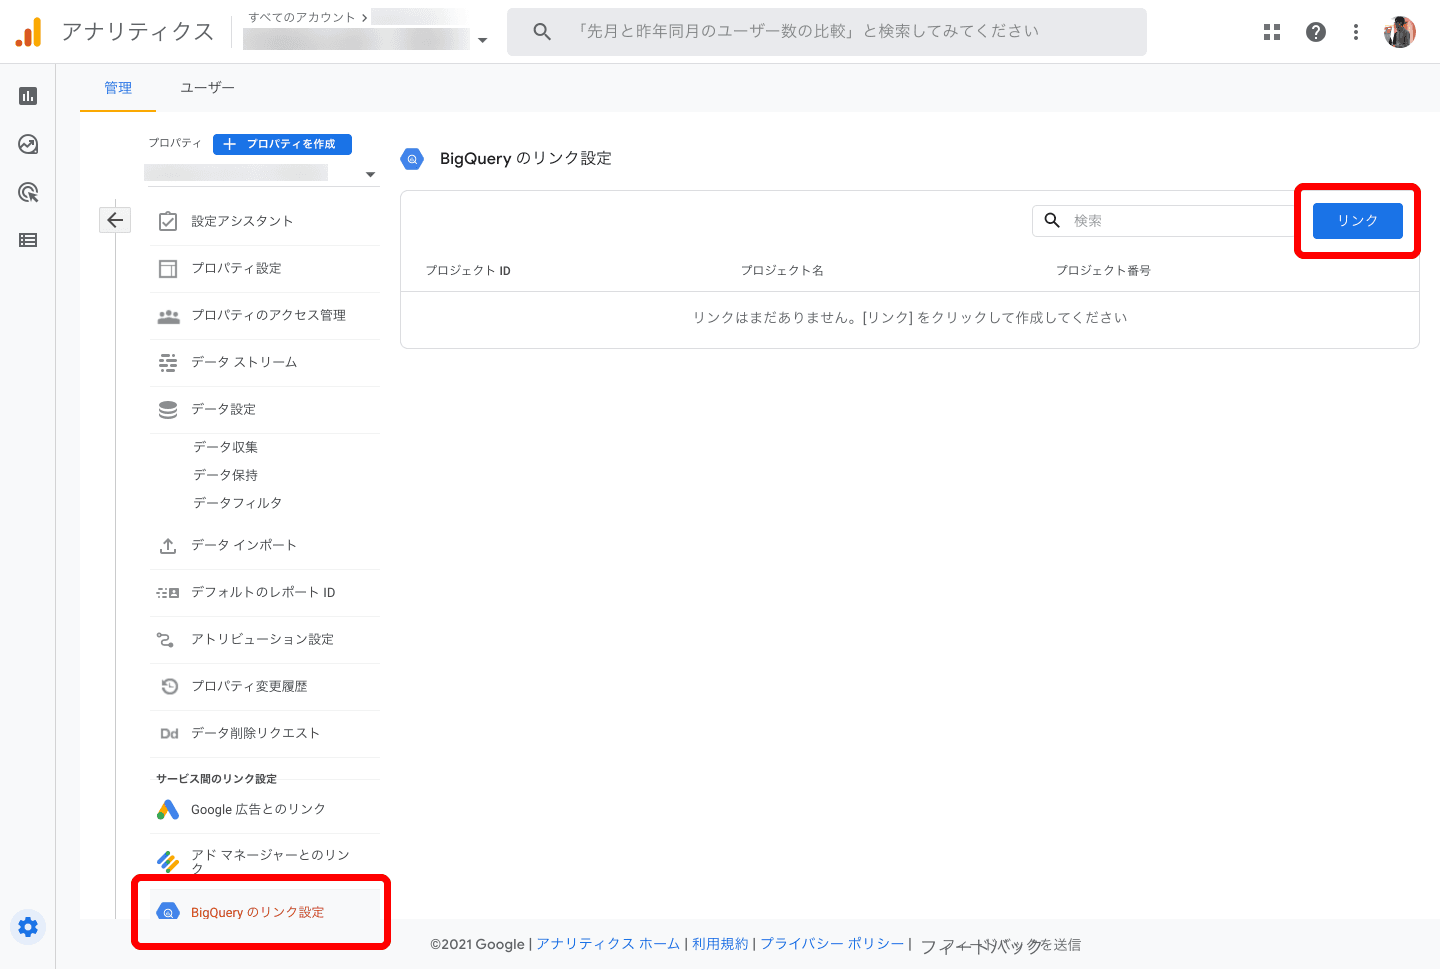Open the Google apps grid icon
This screenshot has height=969, width=1440.
[1272, 32]
